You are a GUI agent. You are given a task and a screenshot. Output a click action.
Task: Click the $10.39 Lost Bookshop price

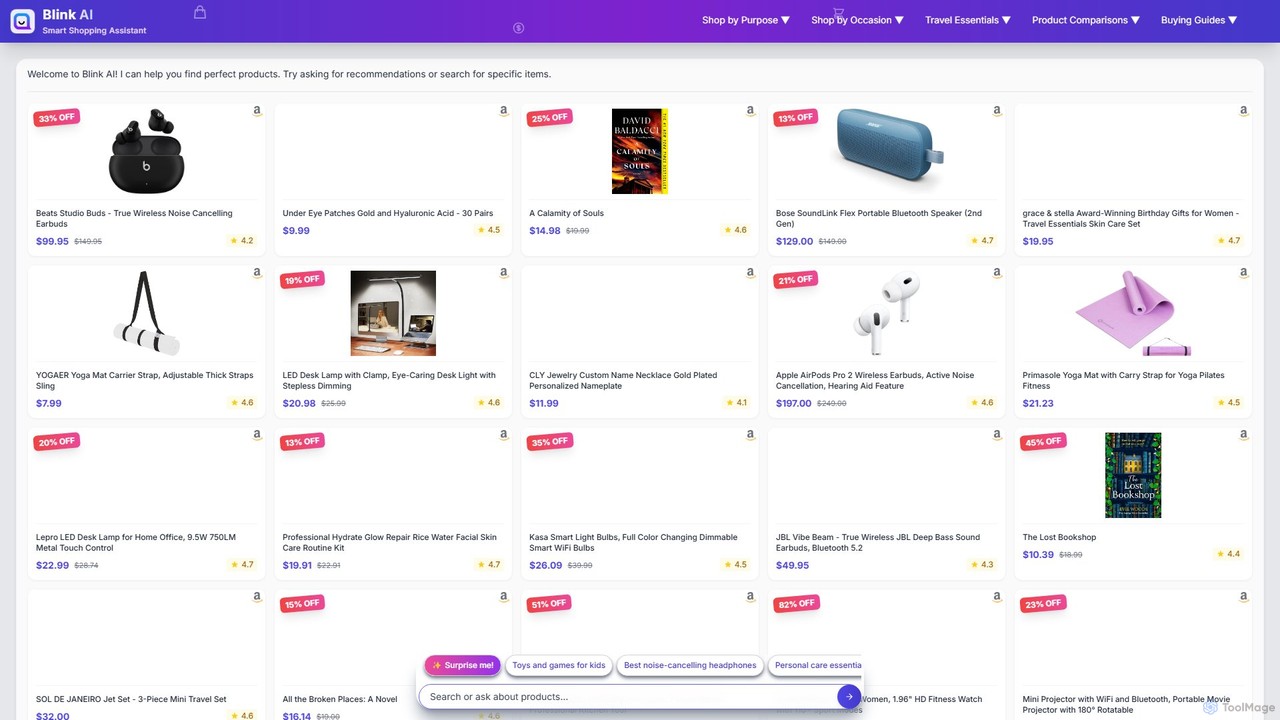[x=1038, y=554]
